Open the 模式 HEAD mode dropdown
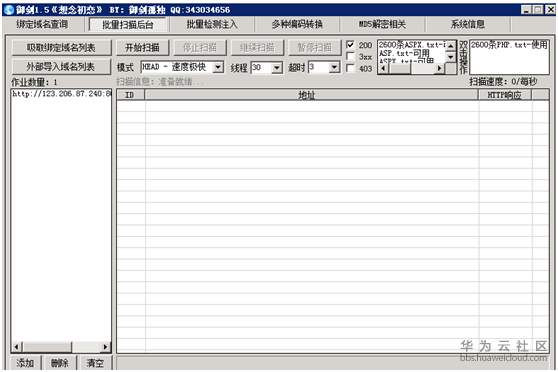Image resolution: width=558 pixels, height=372 pixels. tap(218, 67)
